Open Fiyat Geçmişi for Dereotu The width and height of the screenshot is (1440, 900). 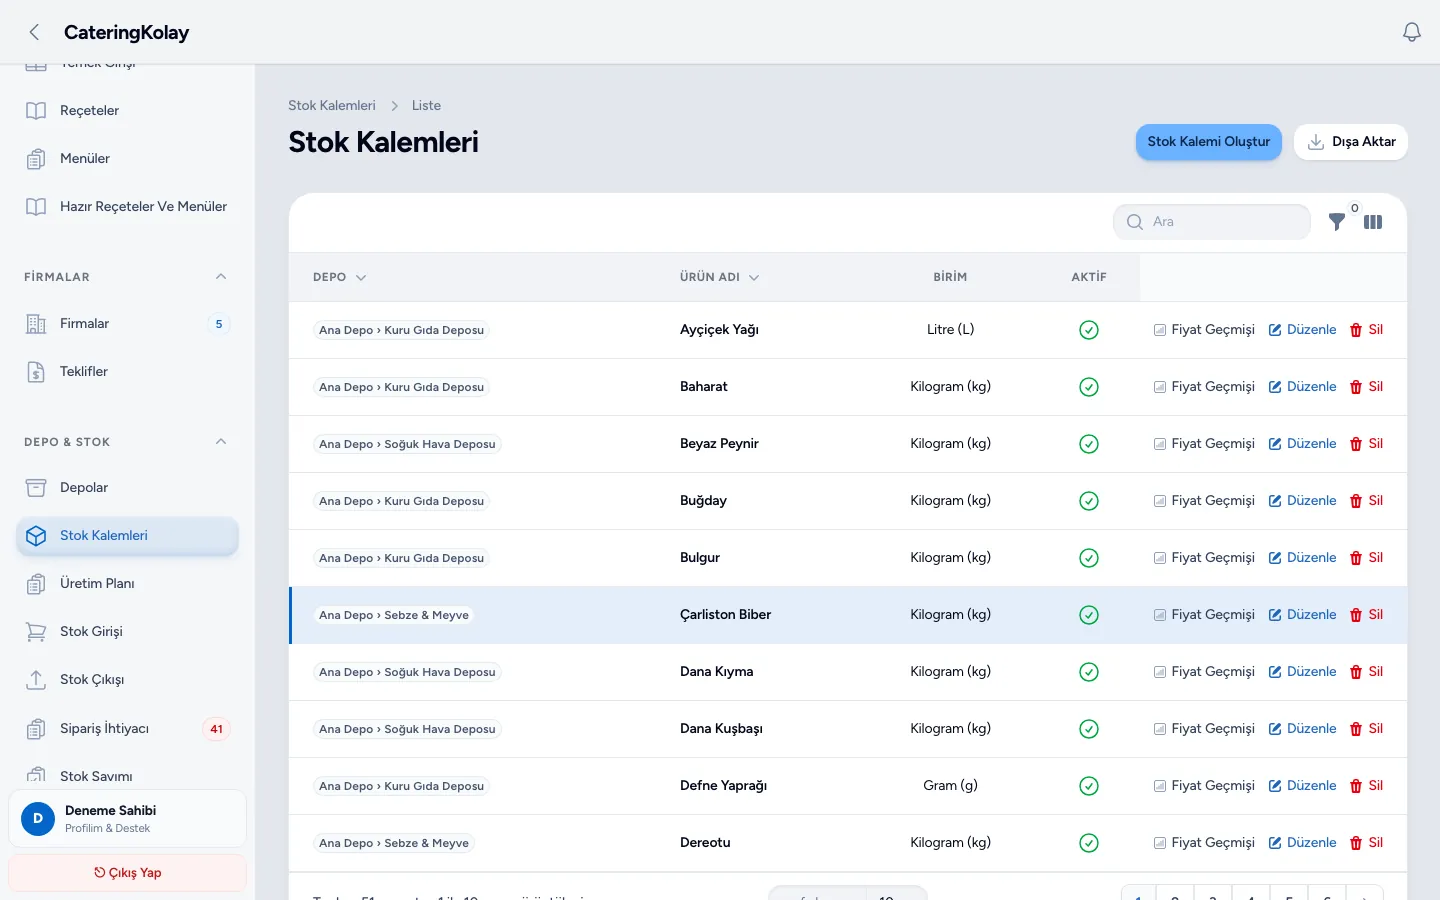point(1204,843)
